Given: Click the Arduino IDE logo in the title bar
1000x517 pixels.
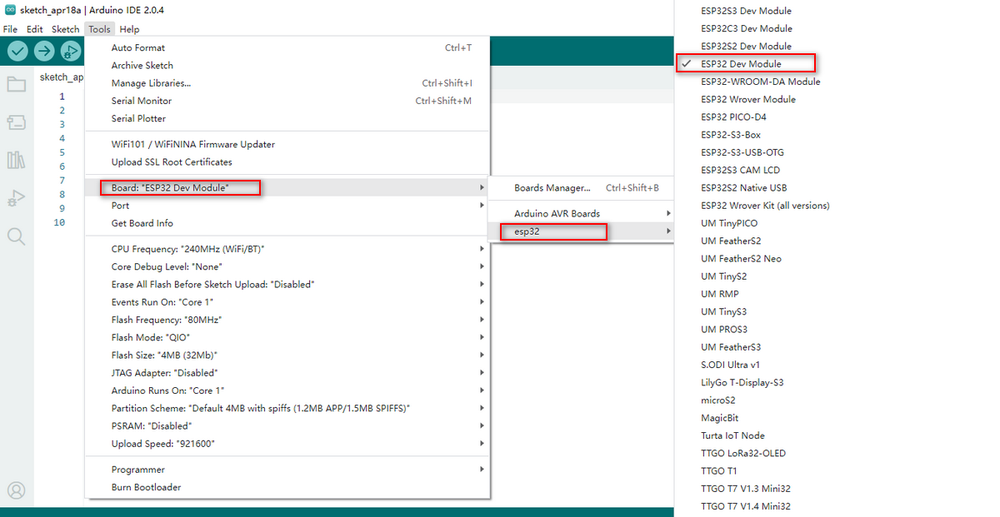Looking at the screenshot, I should tap(10, 10).
